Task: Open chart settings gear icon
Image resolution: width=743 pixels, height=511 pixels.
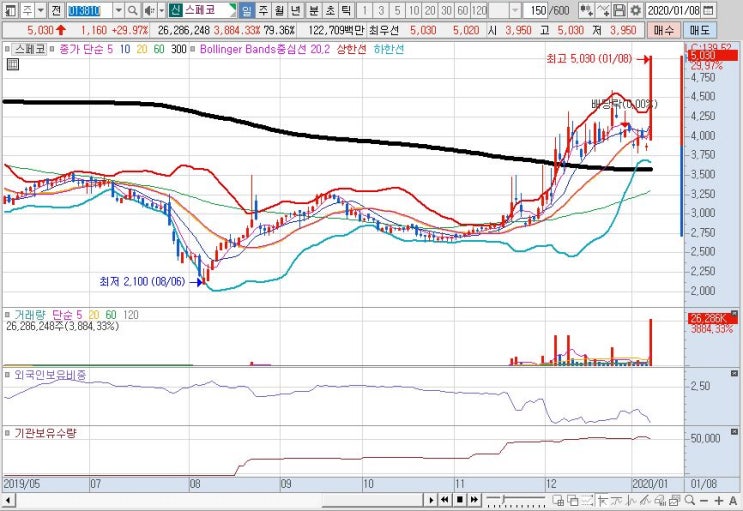Action: coord(635,10)
